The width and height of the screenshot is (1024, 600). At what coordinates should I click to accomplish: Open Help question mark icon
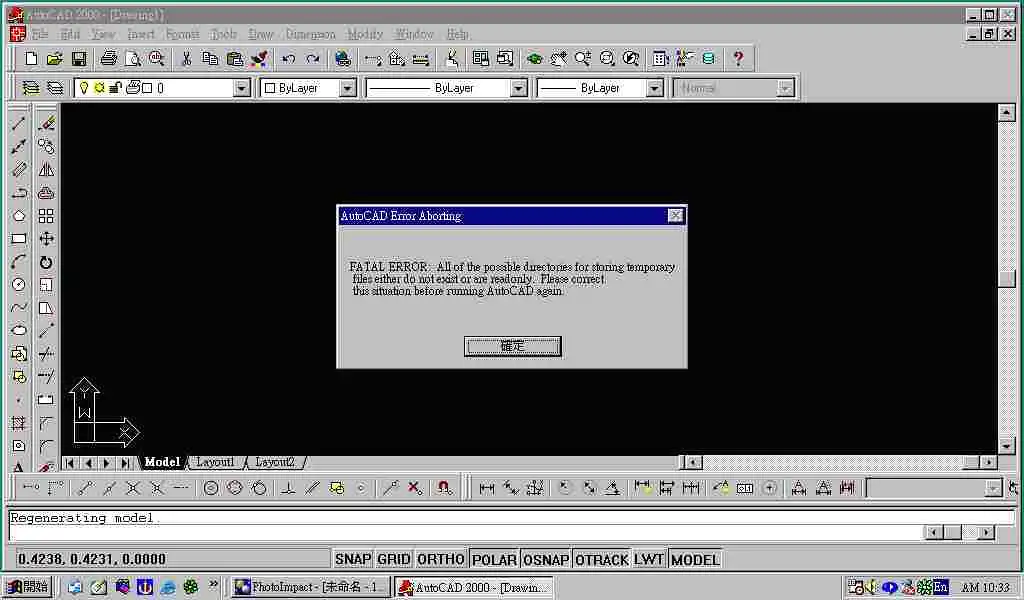[738, 59]
